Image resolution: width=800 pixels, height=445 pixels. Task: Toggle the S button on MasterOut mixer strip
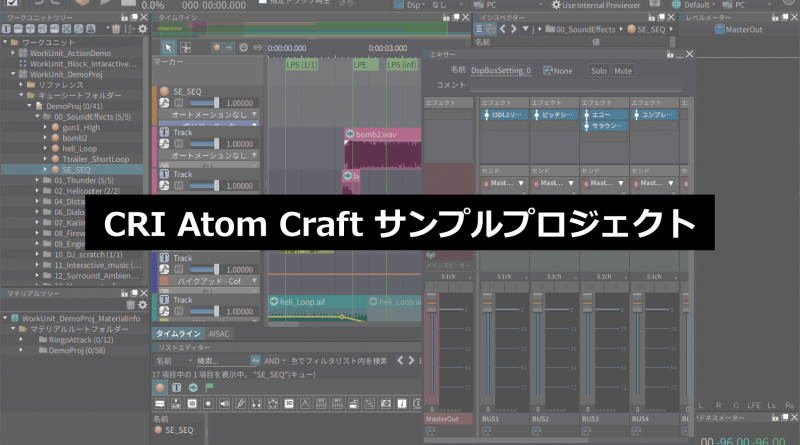point(460,287)
